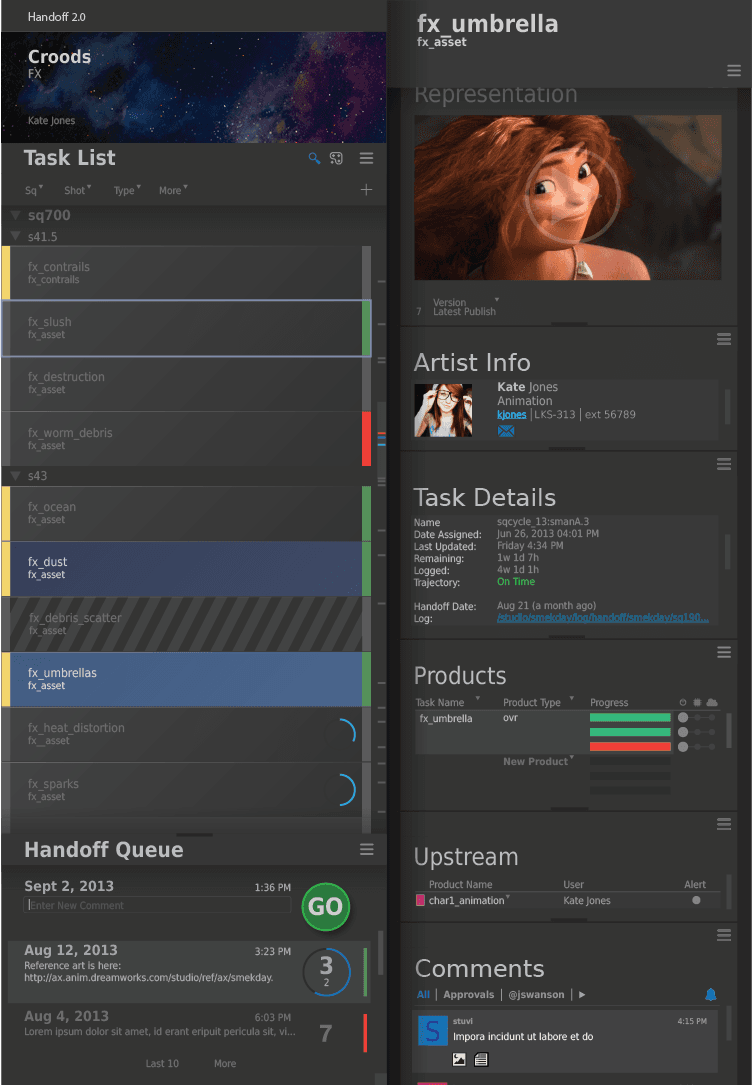Open the fx_umbrella header hamburger menu

[x=734, y=71]
